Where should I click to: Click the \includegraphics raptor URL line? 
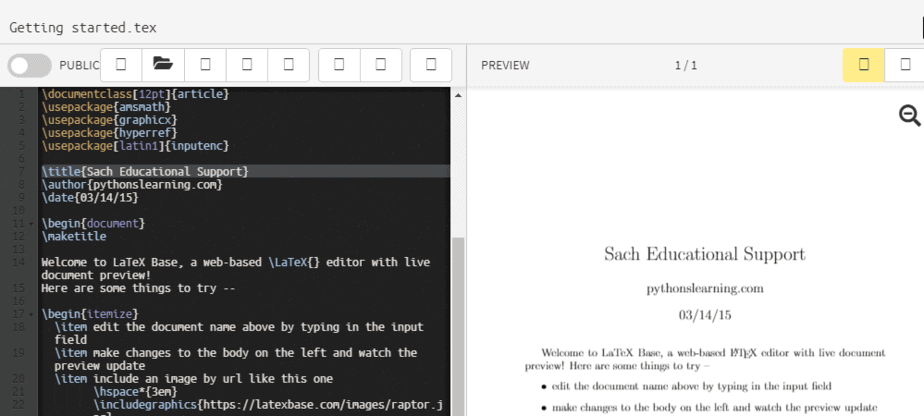(268, 405)
